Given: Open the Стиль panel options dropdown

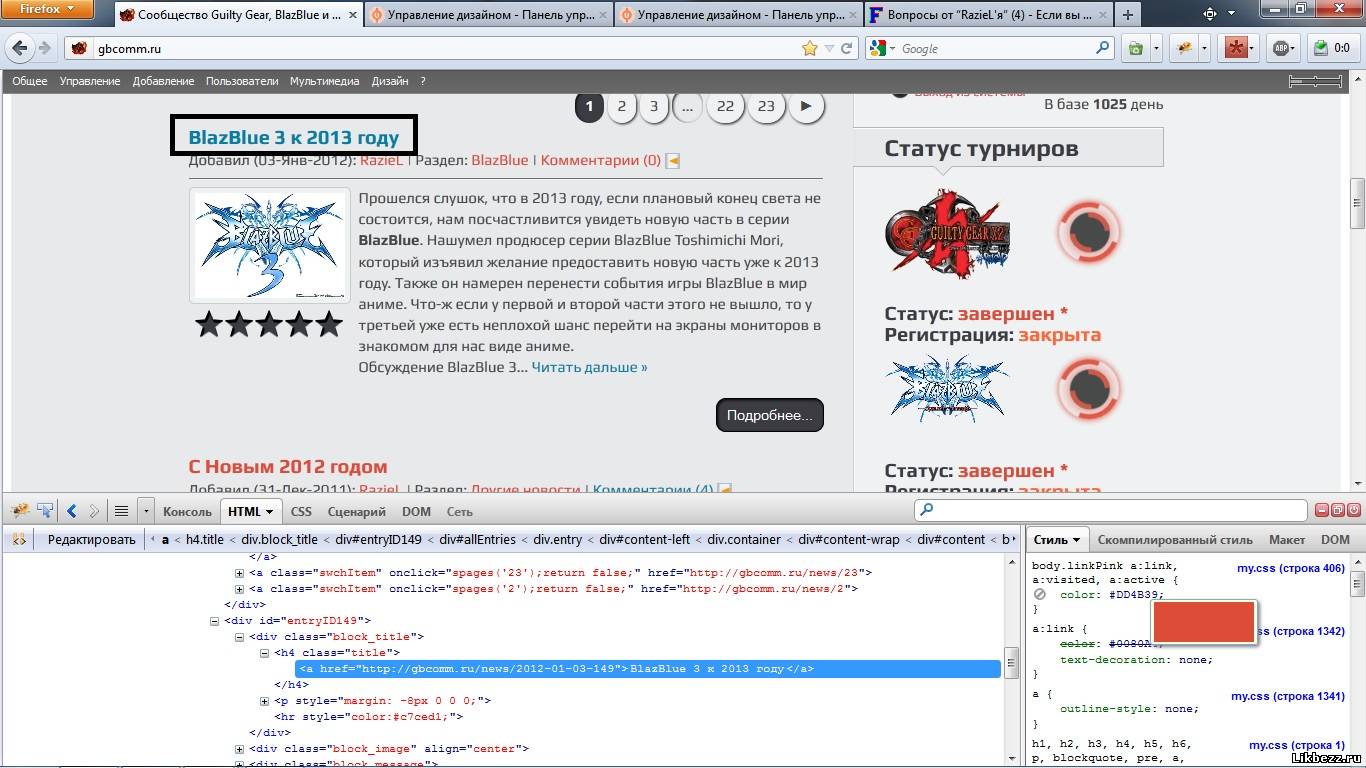Looking at the screenshot, I should (1077, 540).
